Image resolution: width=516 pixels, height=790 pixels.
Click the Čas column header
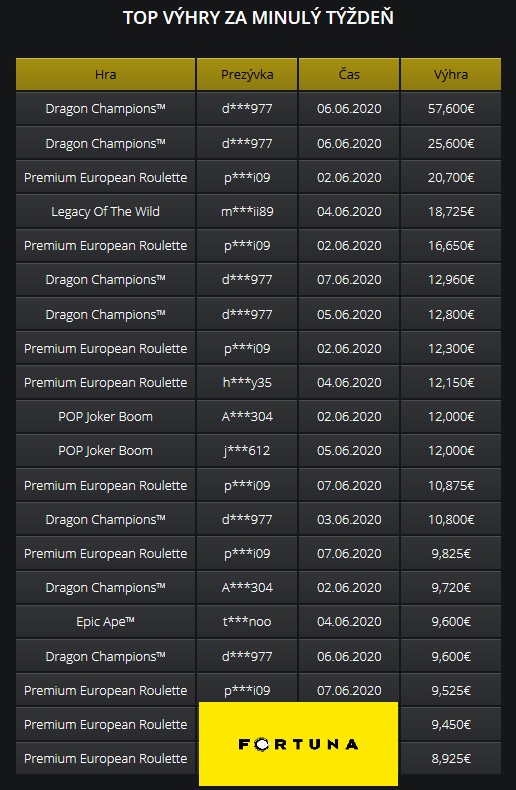(349, 75)
